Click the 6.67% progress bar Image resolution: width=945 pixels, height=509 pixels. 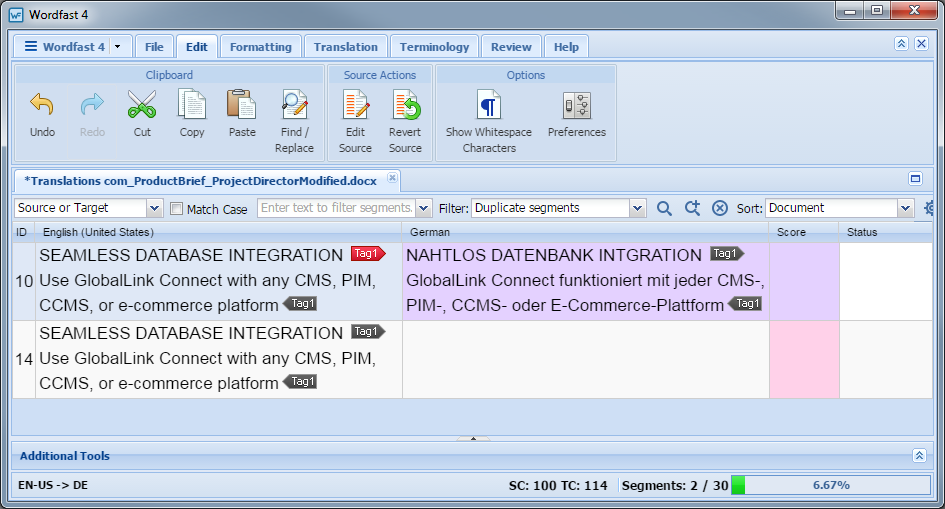[x=831, y=485]
